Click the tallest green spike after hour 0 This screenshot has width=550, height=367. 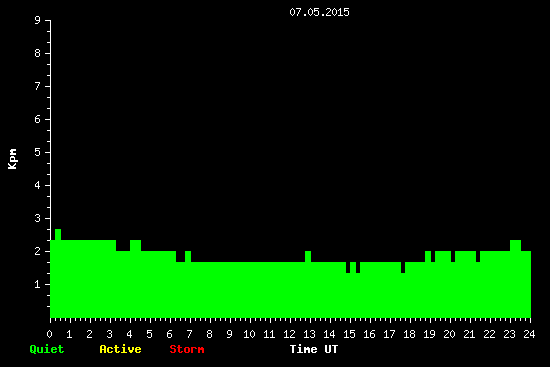tap(58, 234)
